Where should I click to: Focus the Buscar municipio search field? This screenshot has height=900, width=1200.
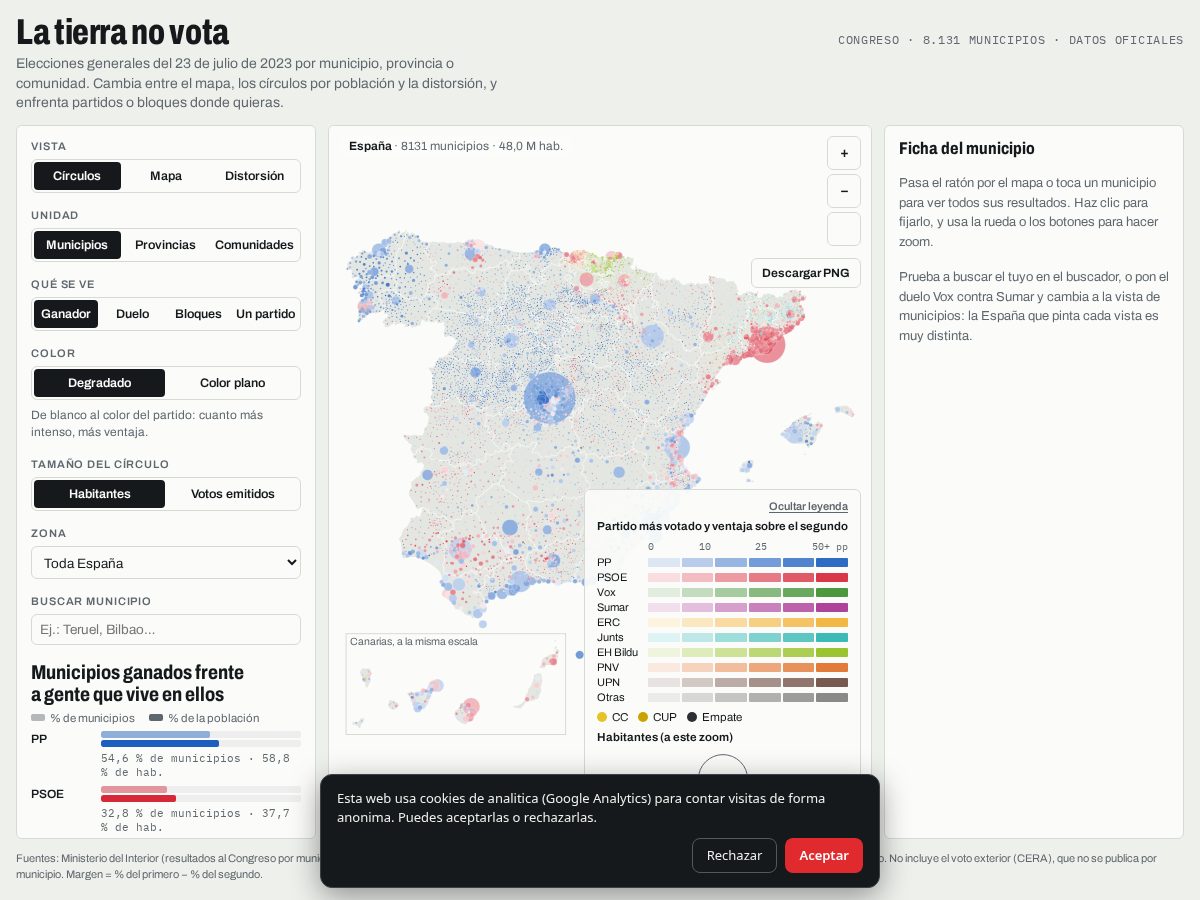(166, 629)
